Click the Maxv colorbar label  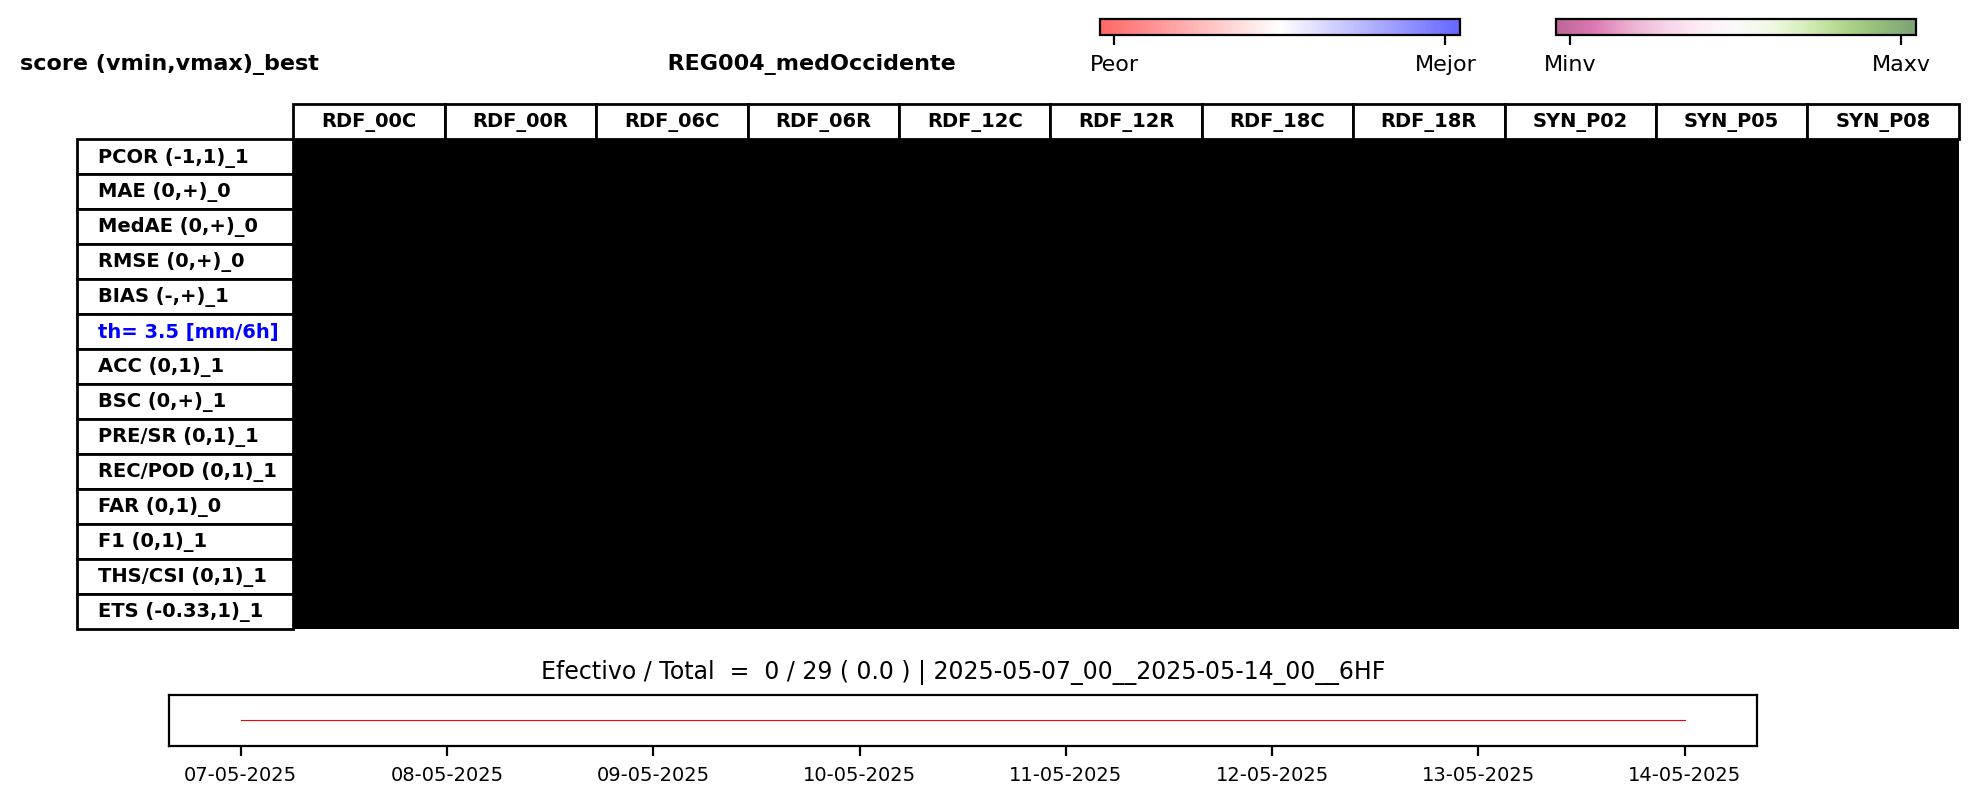pos(1901,64)
